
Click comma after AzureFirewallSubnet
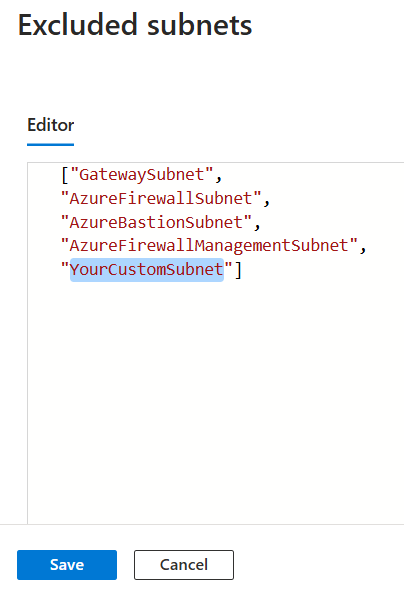[267, 202]
